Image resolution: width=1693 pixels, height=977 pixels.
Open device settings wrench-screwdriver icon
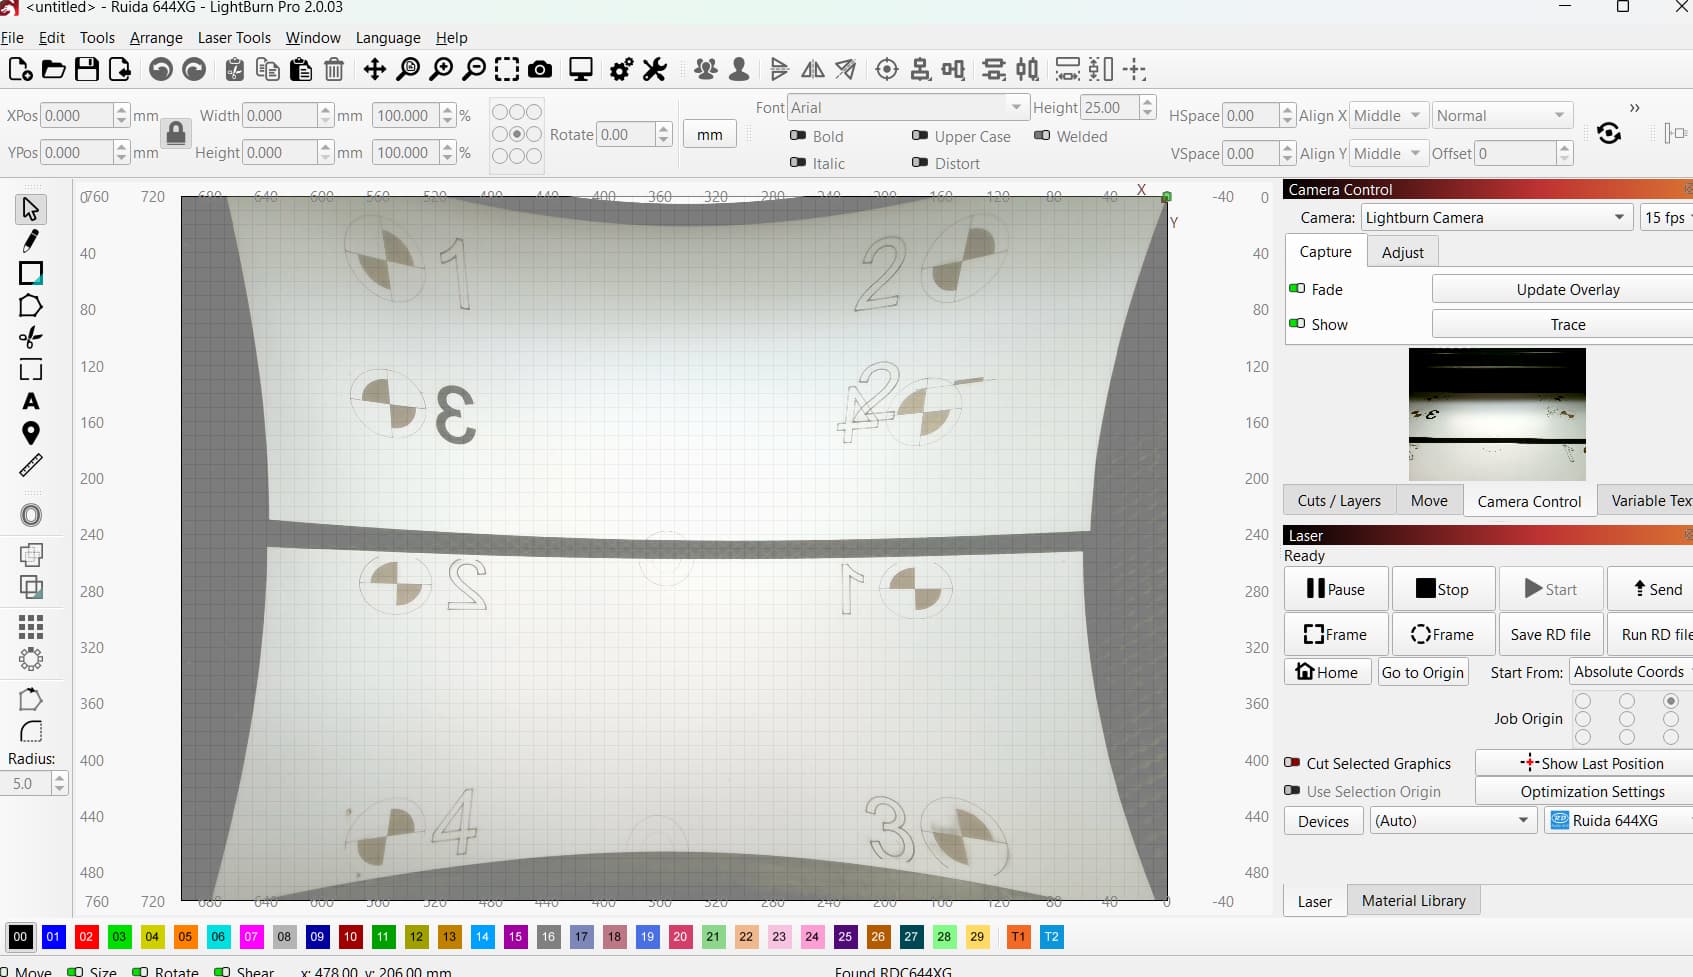(x=654, y=69)
